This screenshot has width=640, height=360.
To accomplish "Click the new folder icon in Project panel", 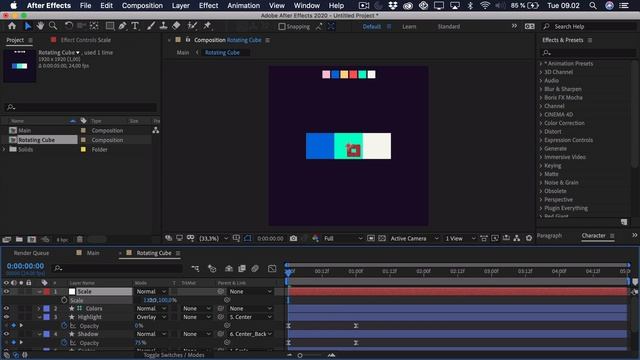I will point(19,240).
